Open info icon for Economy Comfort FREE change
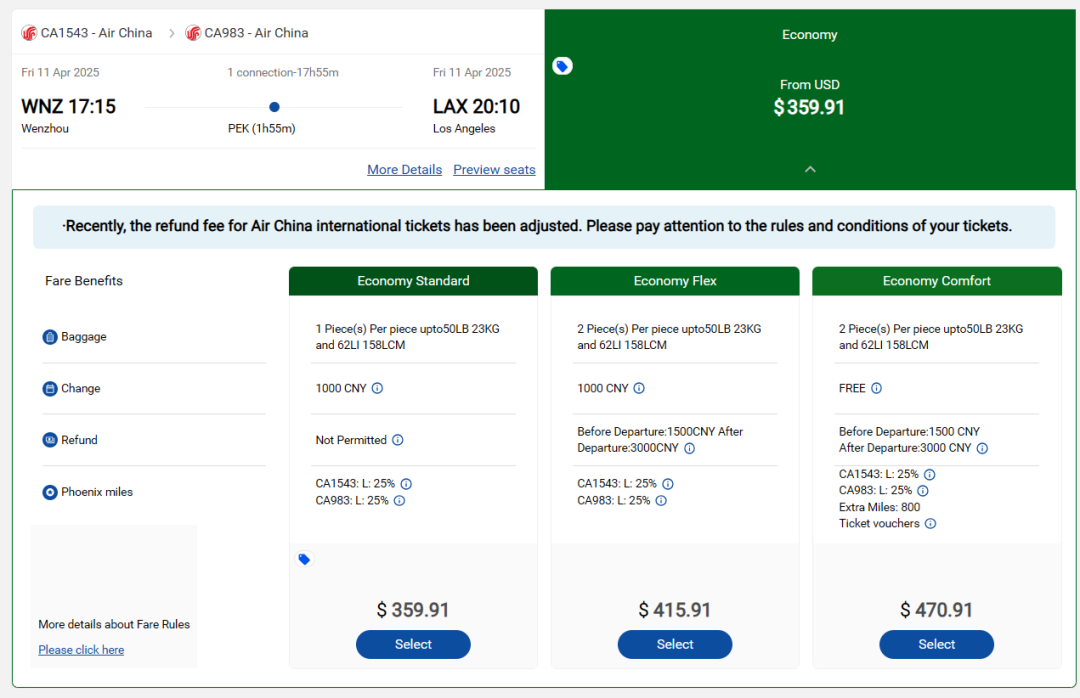1080x698 pixels. click(x=876, y=388)
